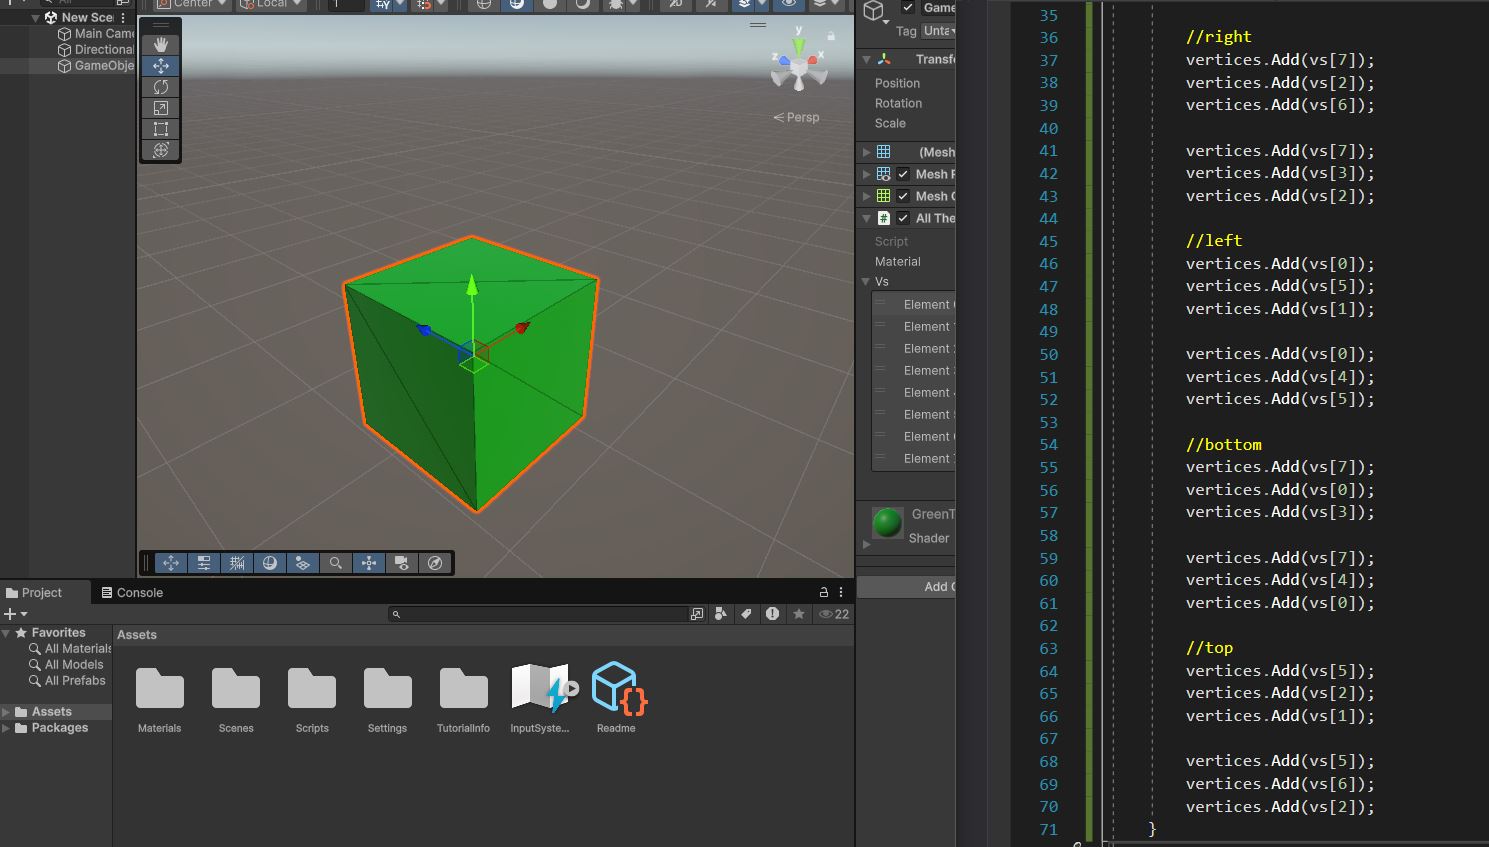Select the Move tool in scene toolbar
The height and width of the screenshot is (847, 1489).
pyautogui.click(x=160, y=66)
